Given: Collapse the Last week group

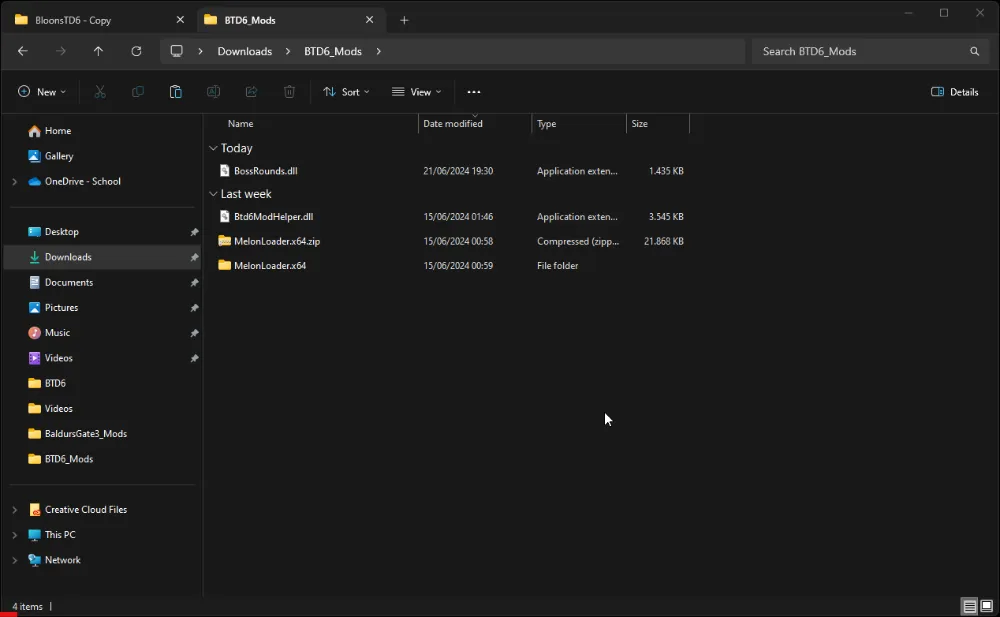Looking at the screenshot, I should click(213, 194).
